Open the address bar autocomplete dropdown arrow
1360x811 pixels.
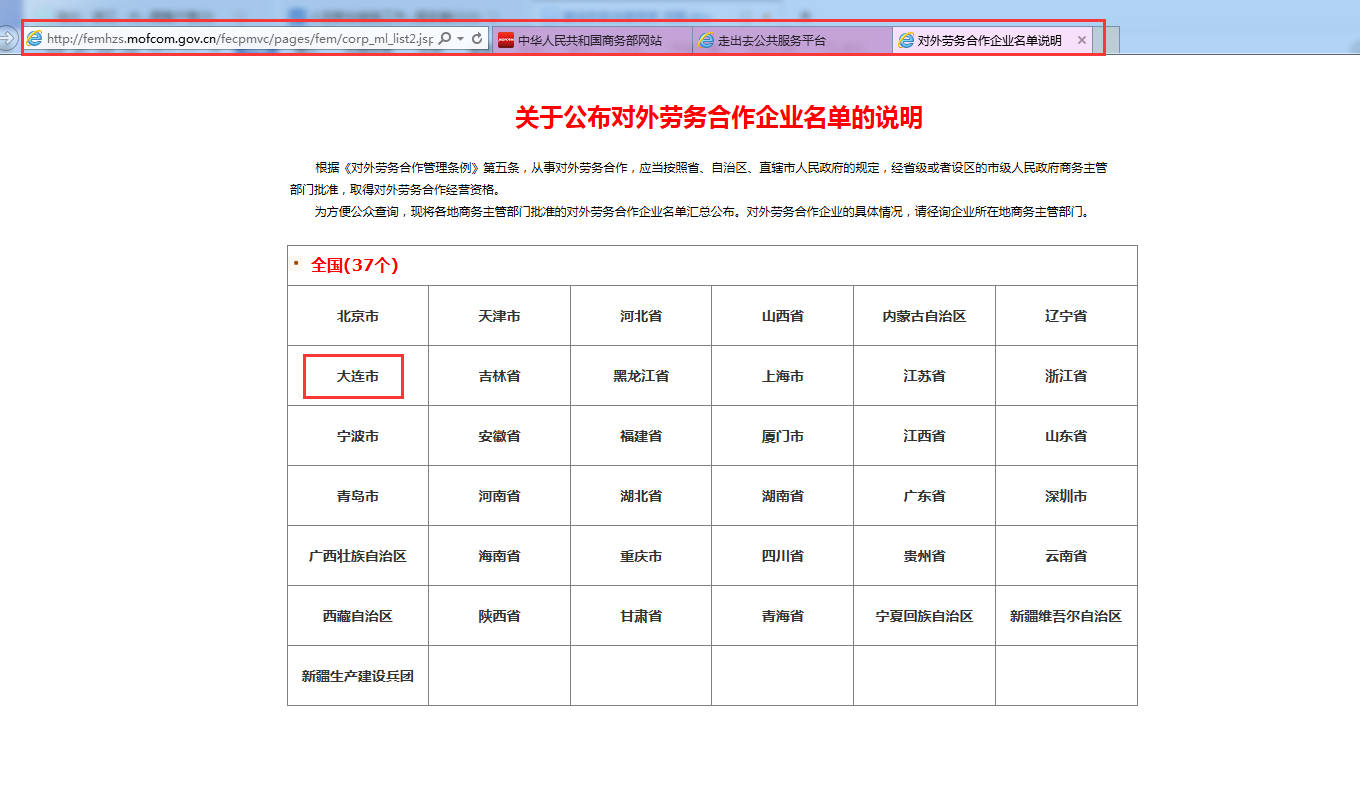460,39
